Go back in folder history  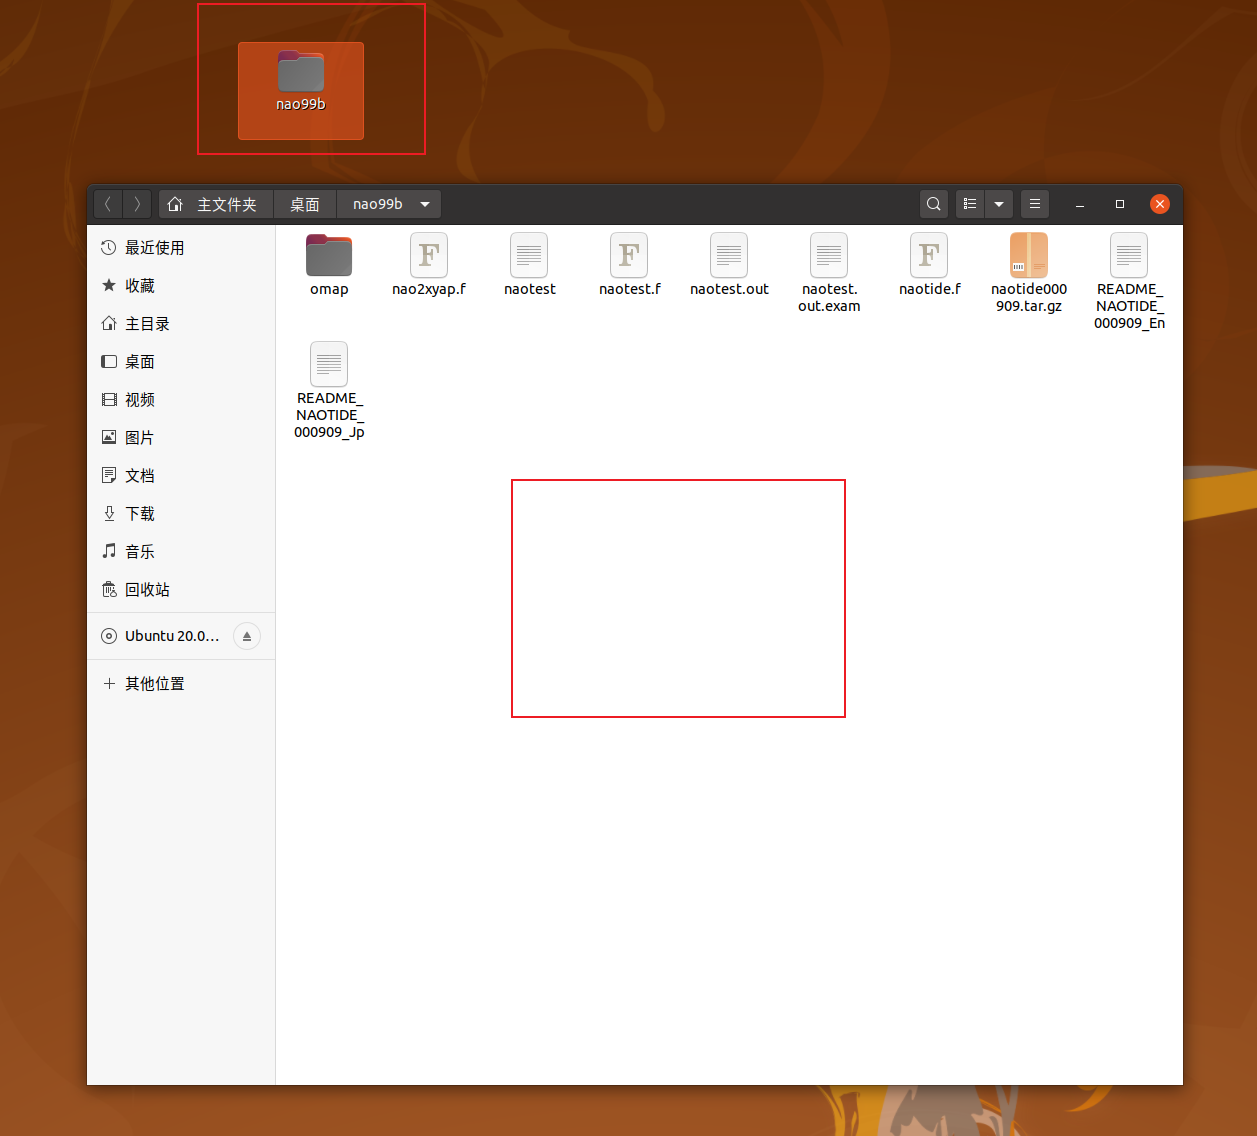tap(108, 204)
